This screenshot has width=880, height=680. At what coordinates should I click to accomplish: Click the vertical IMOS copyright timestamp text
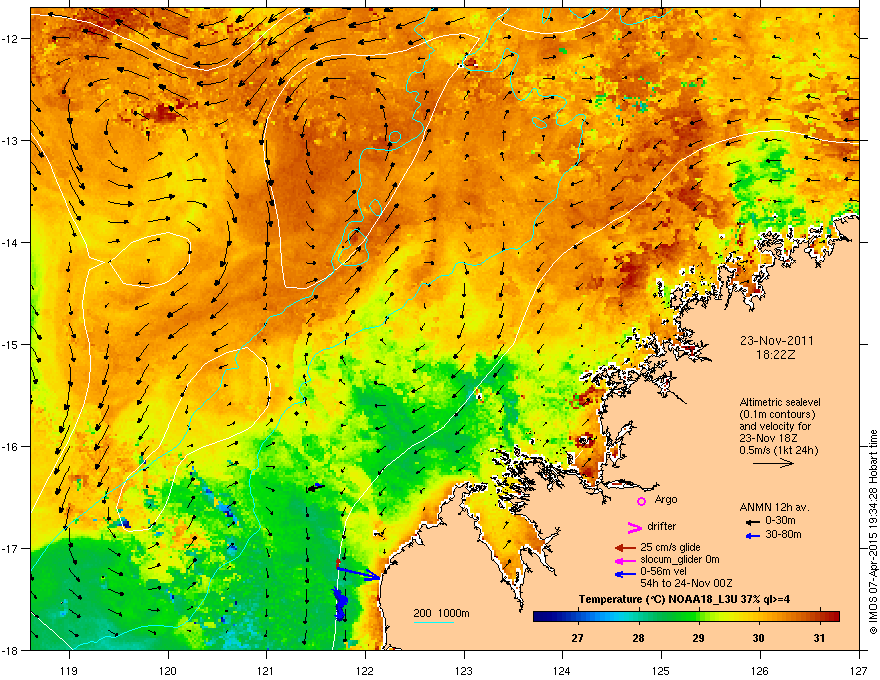click(x=873, y=532)
